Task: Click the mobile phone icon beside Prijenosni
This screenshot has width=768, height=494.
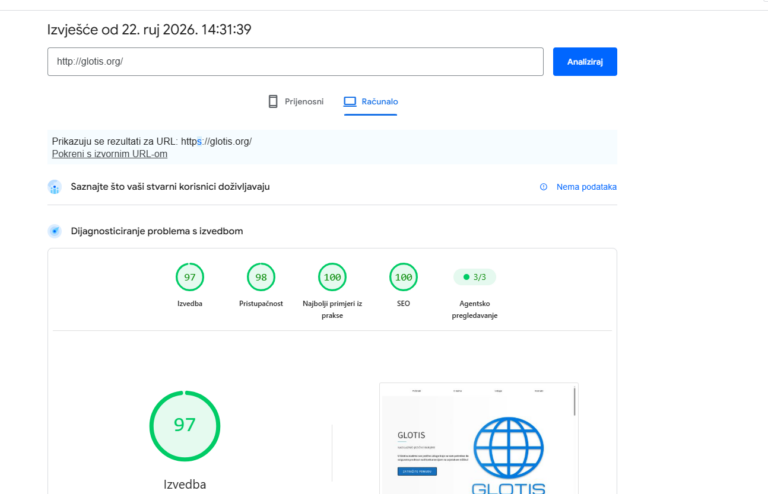Action: [x=273, y=101]
